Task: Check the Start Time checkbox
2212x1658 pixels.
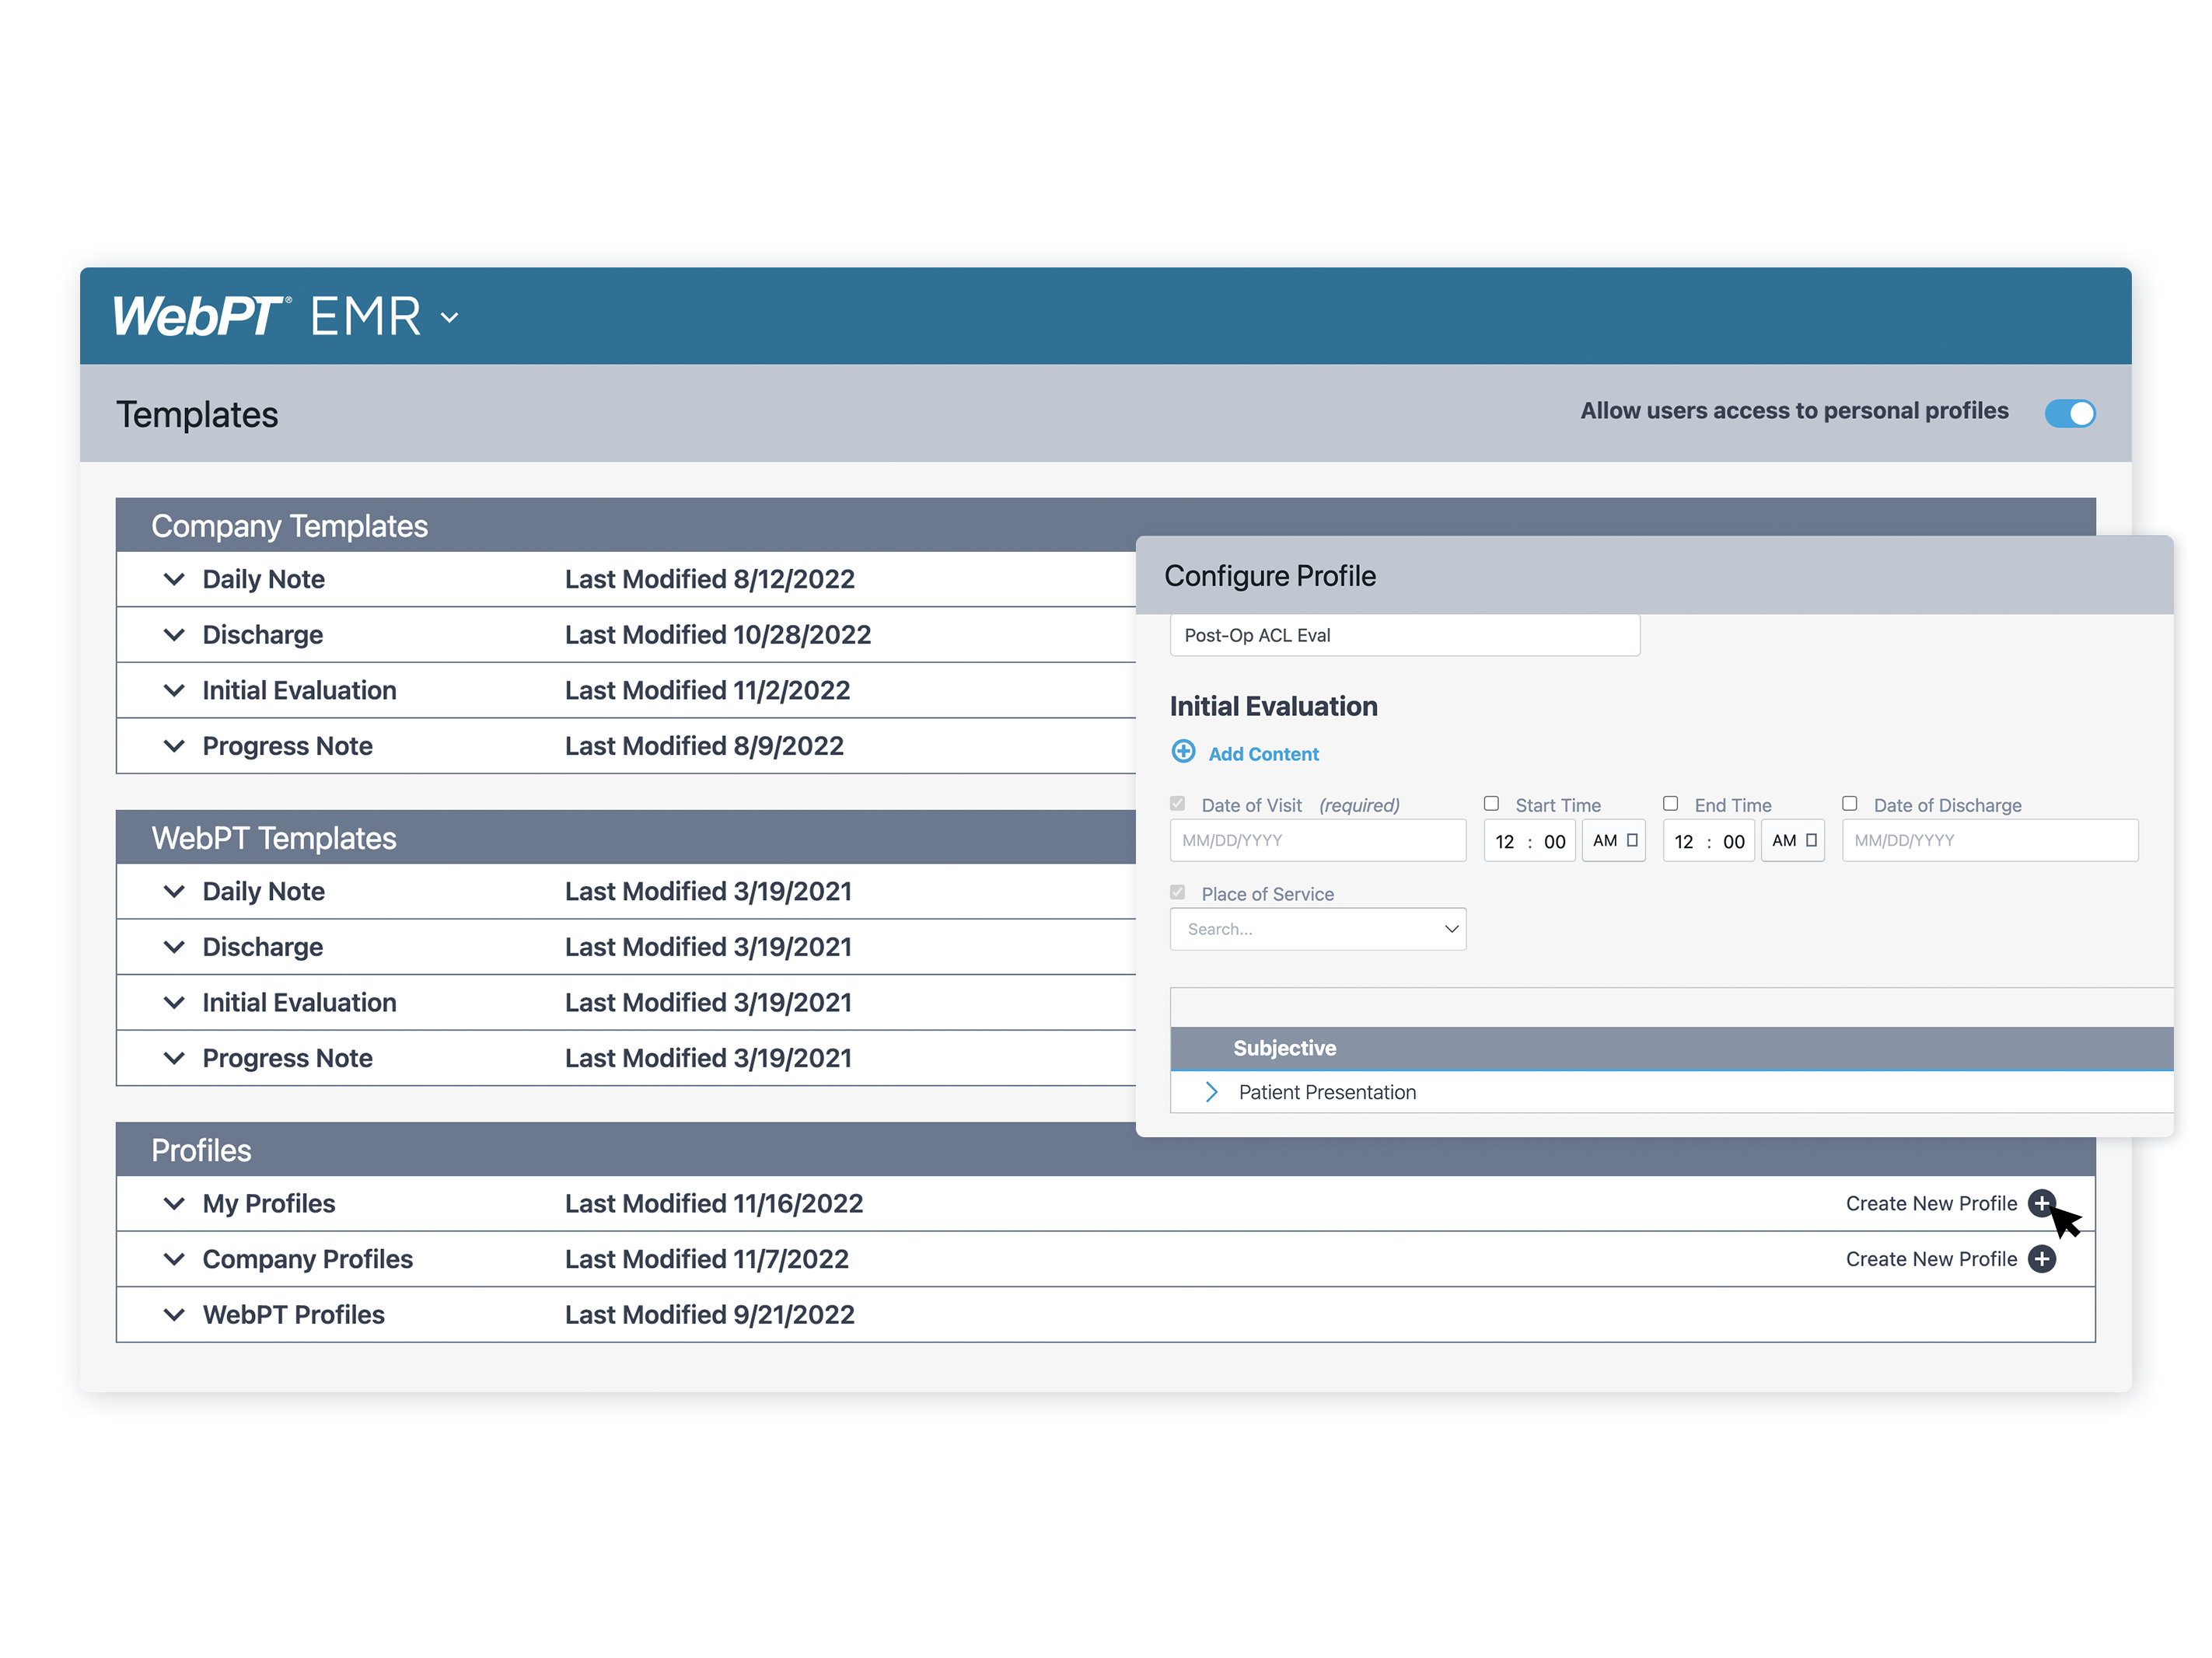Action: 1491,803
